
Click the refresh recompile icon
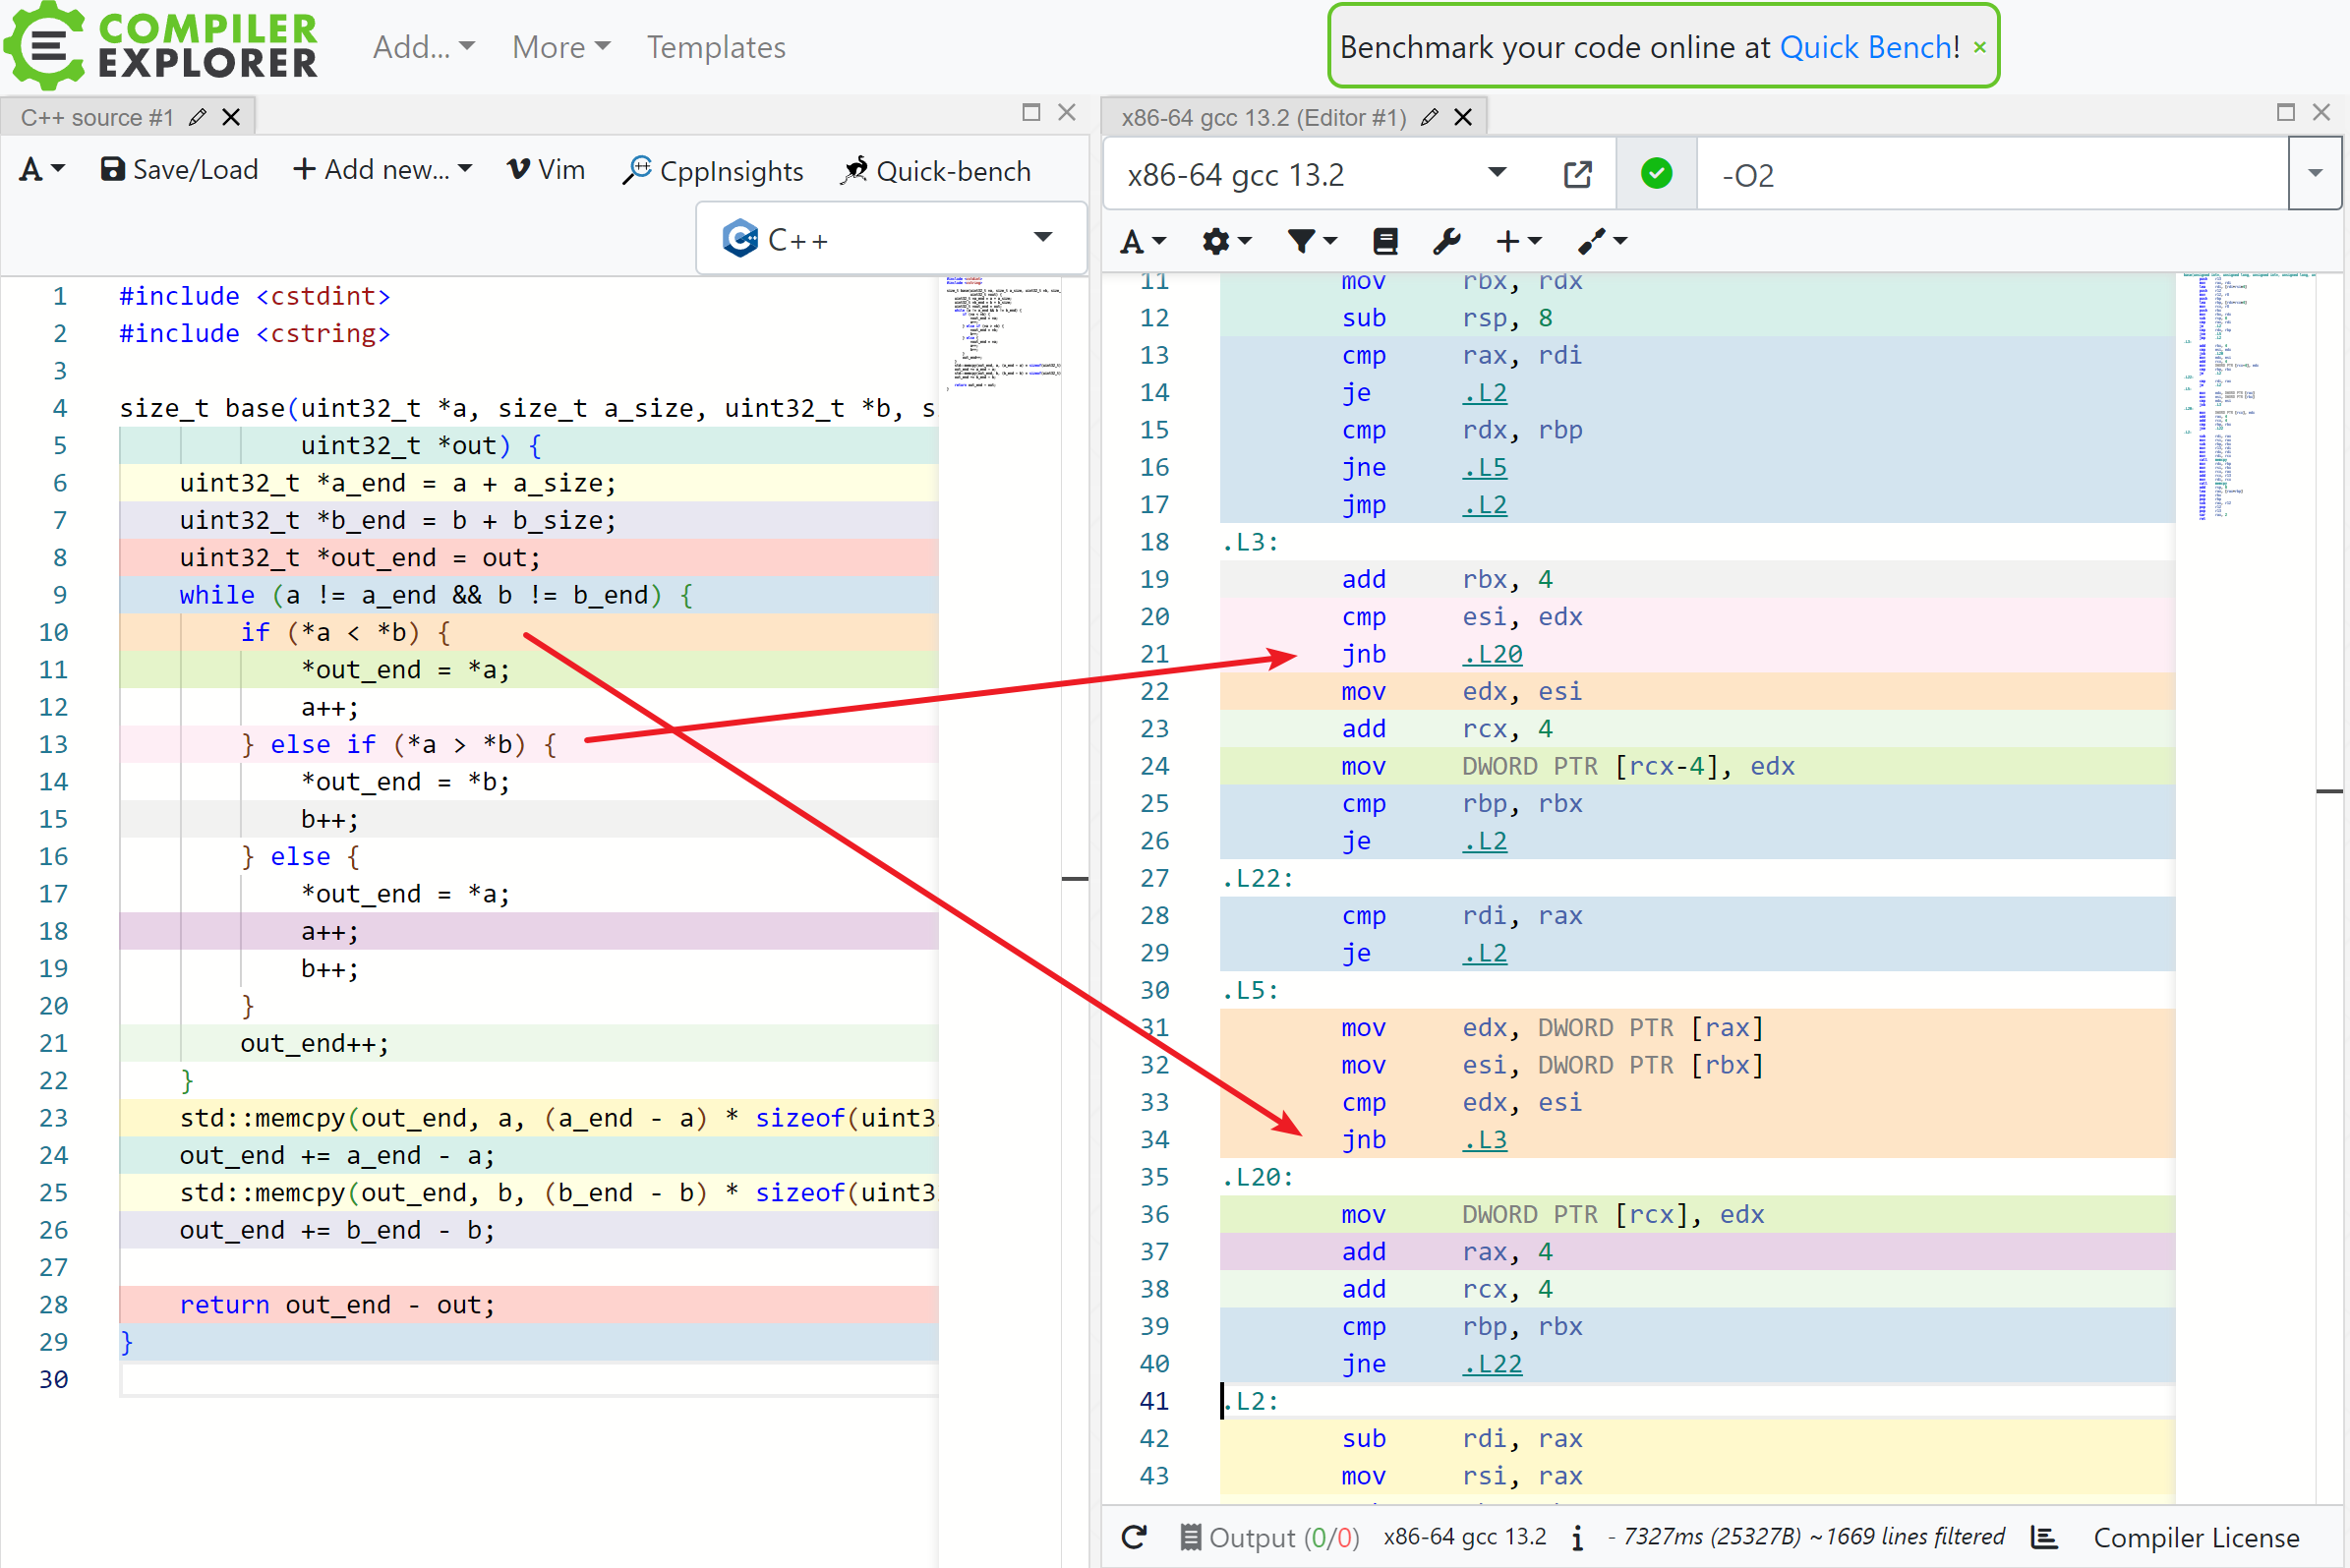(1134, 1536)
